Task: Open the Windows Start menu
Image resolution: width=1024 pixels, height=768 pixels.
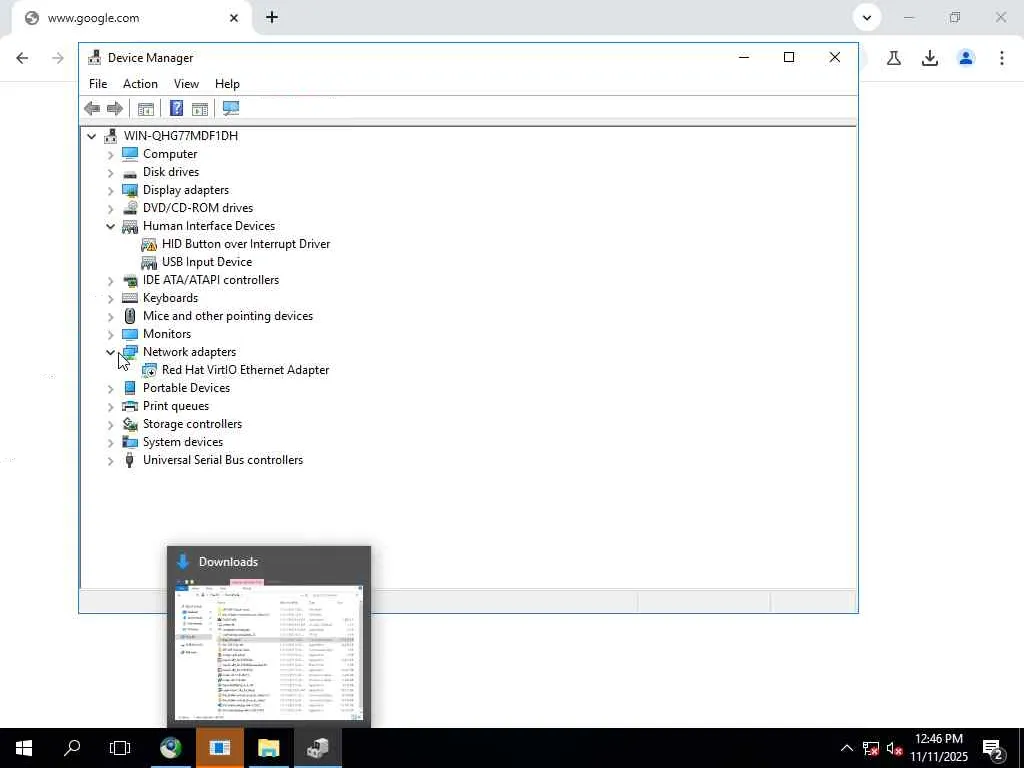Action: point(24,748)
